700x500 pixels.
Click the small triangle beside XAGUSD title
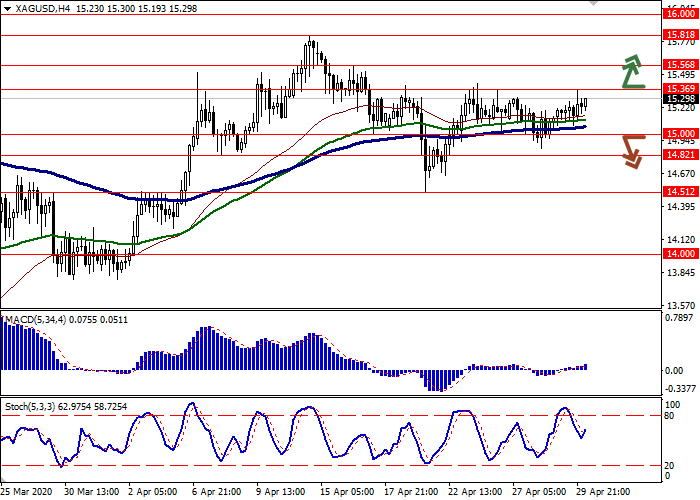tap(6, 7)
